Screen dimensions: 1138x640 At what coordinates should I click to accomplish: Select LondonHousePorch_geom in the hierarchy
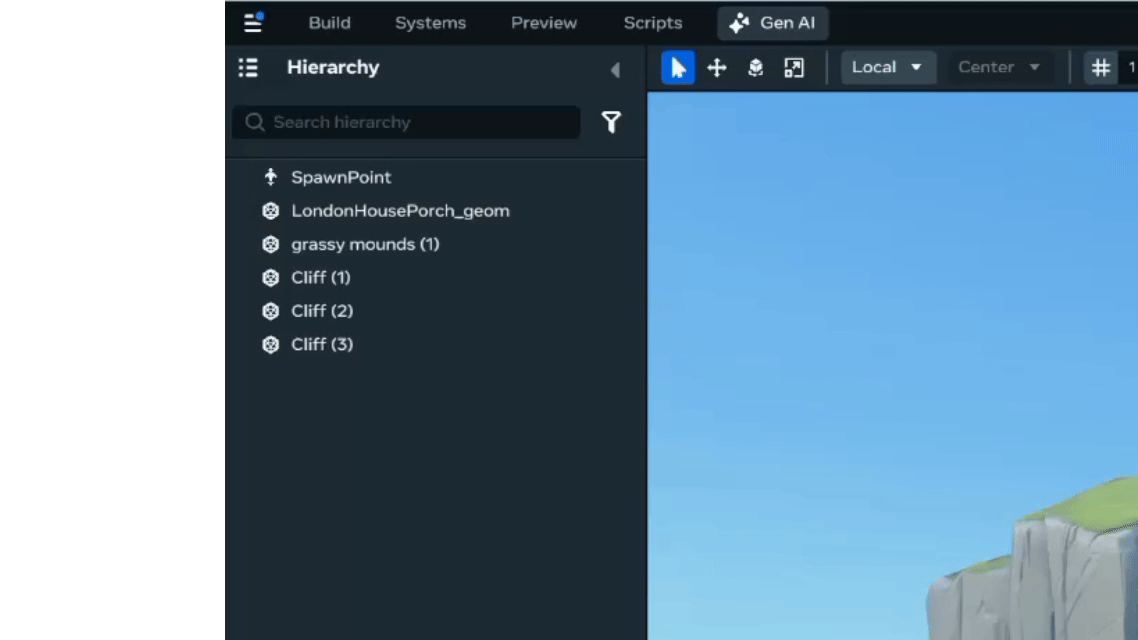400,211
